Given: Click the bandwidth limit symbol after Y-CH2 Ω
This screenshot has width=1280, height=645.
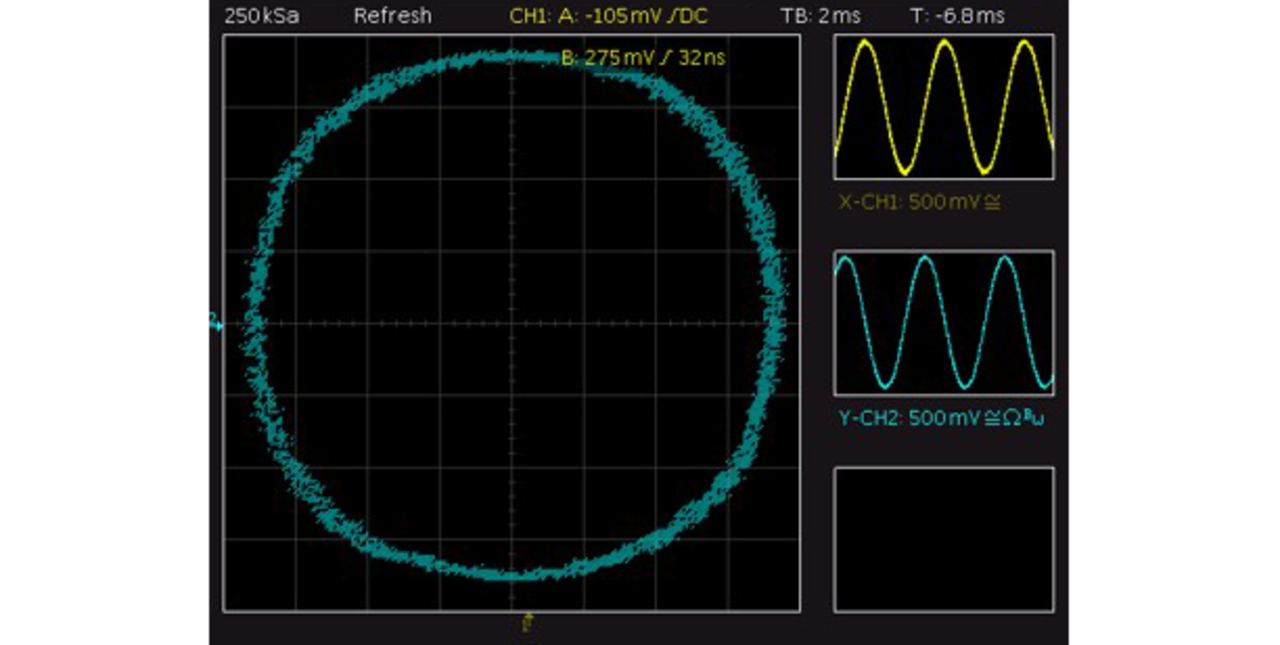Looking at the screenshot, I should (1039, 416).
